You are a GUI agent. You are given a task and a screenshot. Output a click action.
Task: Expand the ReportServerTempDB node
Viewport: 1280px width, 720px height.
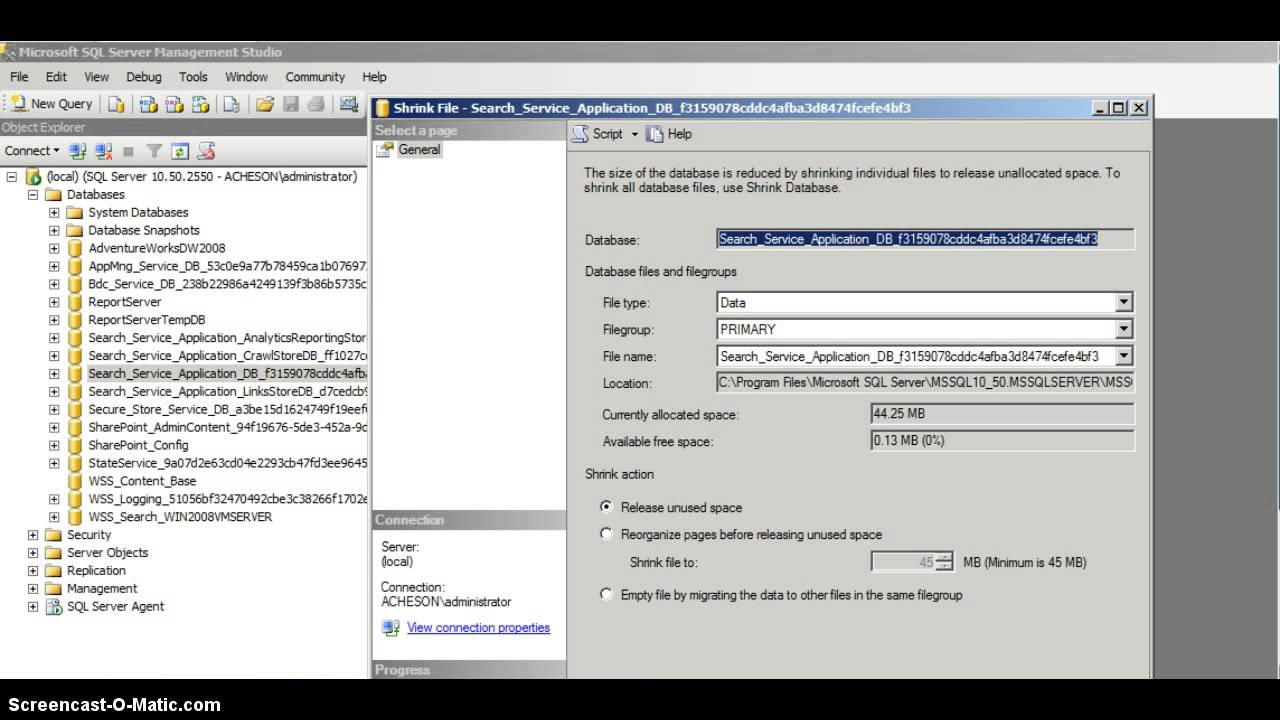54,320
